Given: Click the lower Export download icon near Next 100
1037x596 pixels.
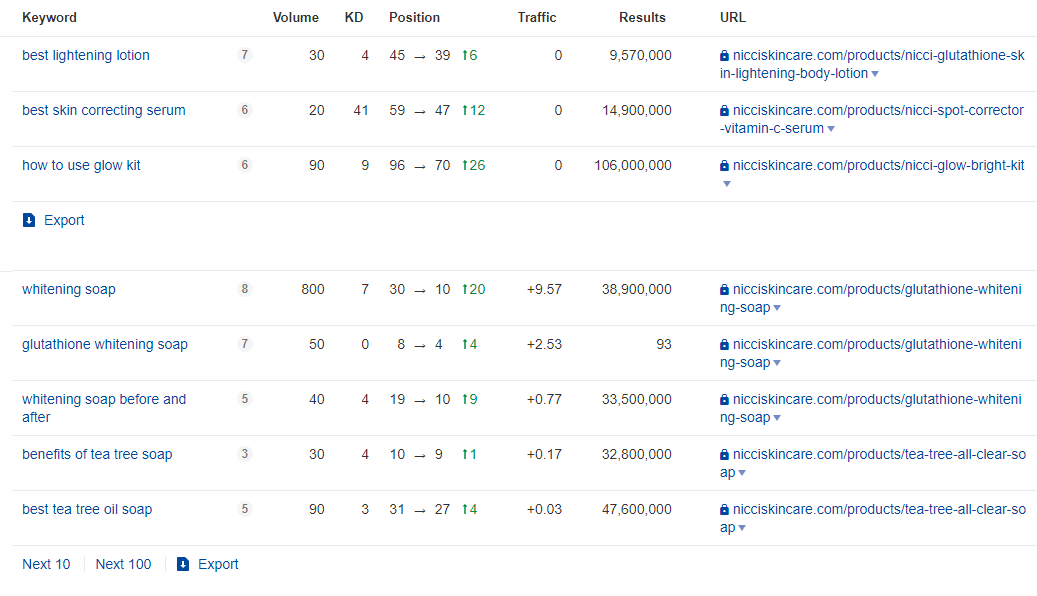Looking at the screenshot, I should click(x=183, y=564).
